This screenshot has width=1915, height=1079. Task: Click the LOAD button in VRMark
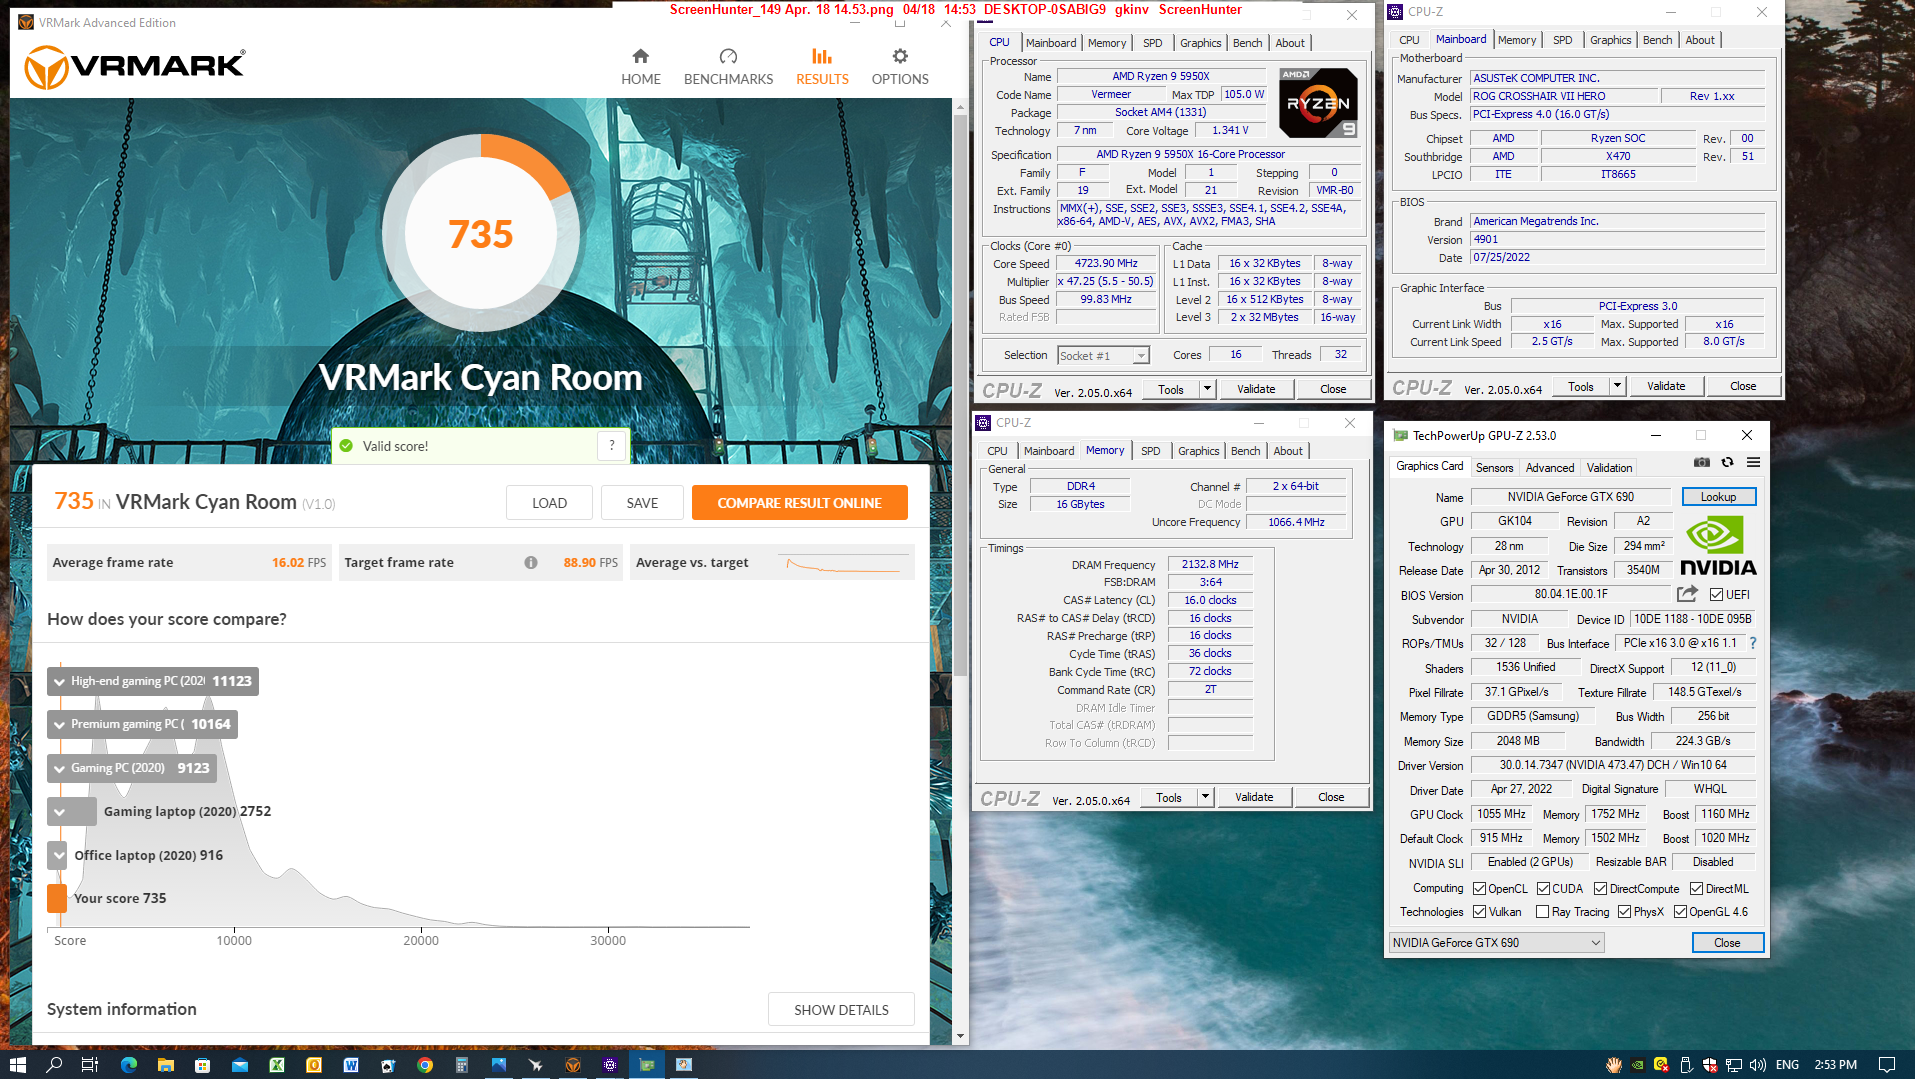point(549,503)
